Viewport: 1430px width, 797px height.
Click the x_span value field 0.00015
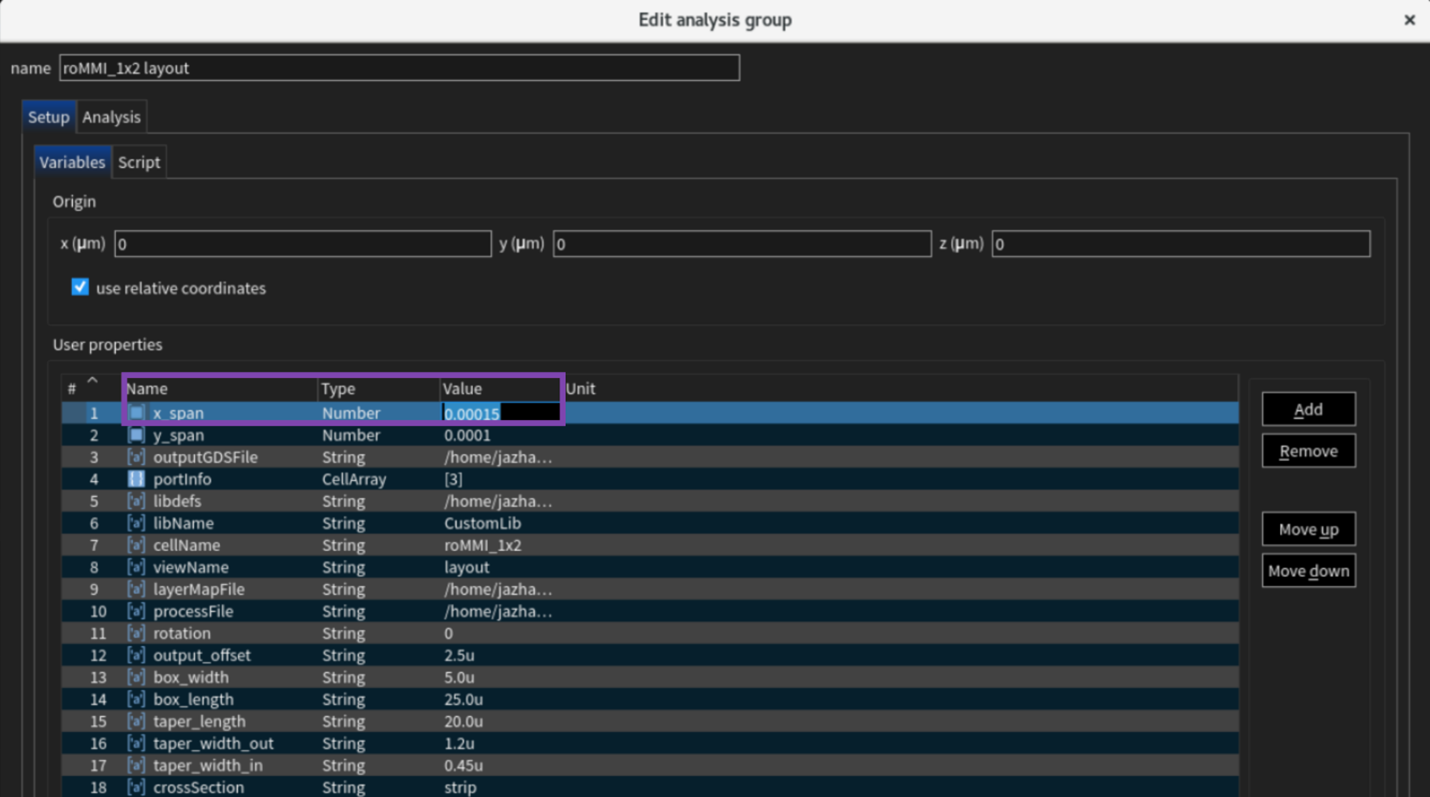click(x=501, y=413)
